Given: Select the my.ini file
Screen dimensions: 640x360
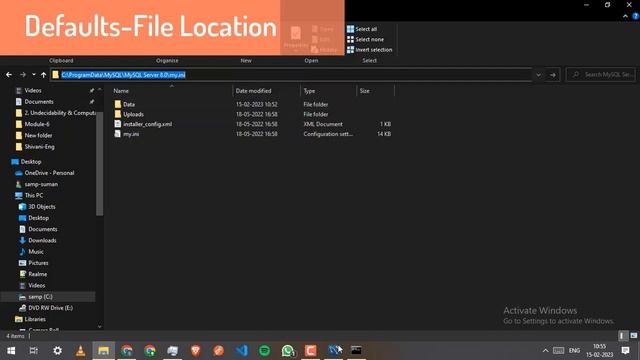Looking at the screenshot, I should (131, 134).
